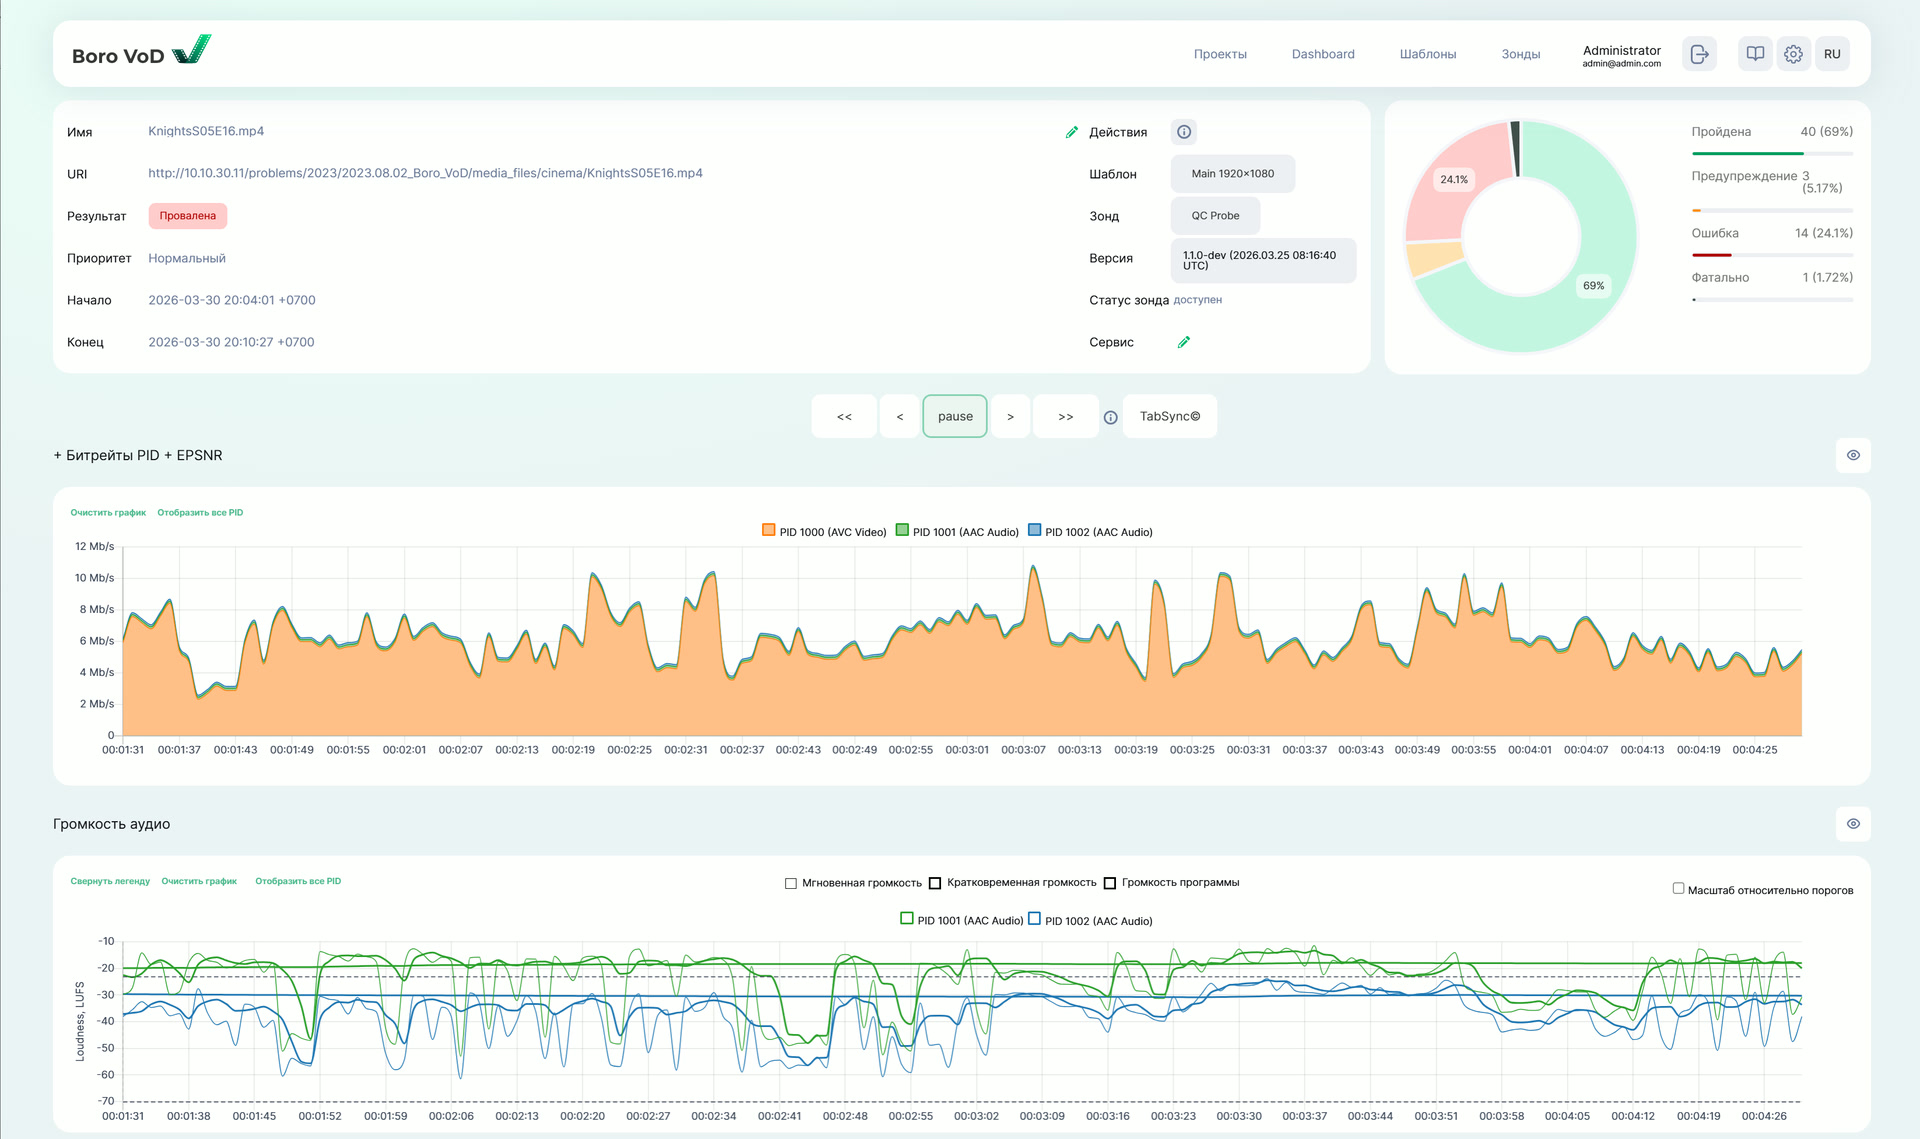
Task: Collapse legend via Свернуть легенду
Action: (x=110, y=881)
